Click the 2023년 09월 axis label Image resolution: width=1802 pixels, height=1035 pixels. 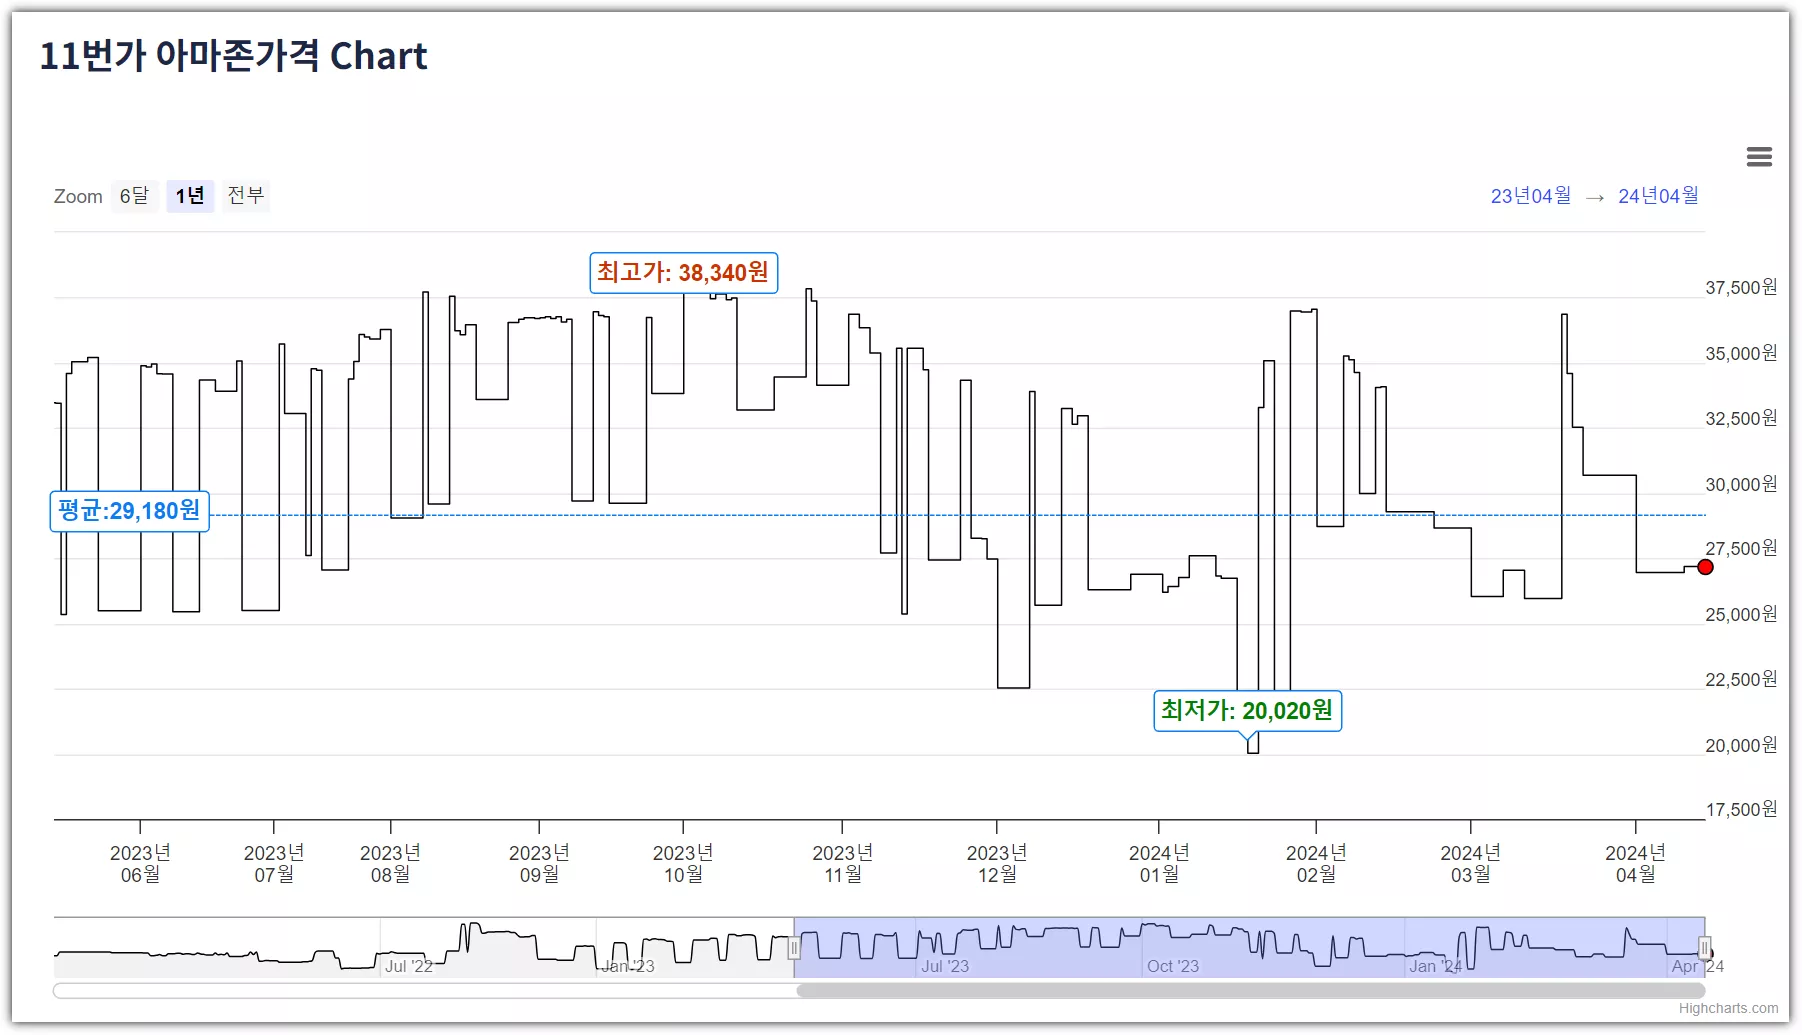tap(539, 863)
